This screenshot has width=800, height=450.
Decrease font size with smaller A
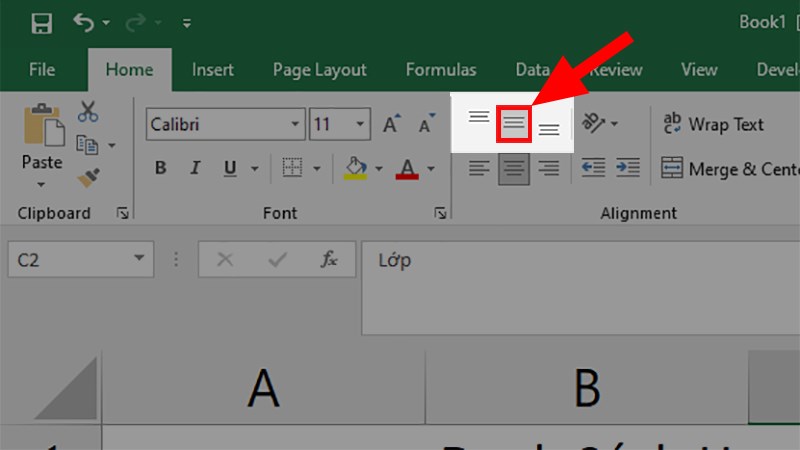[426, 123]
